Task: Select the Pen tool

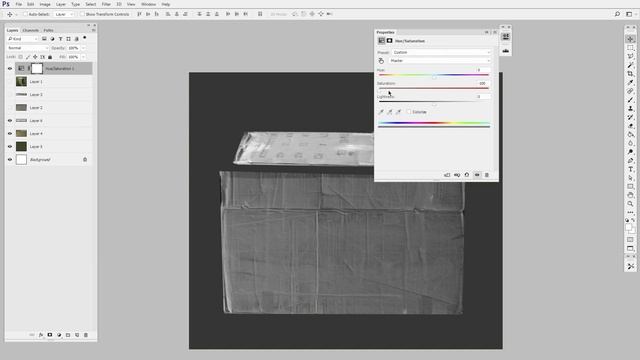Action: pos(631,160)
